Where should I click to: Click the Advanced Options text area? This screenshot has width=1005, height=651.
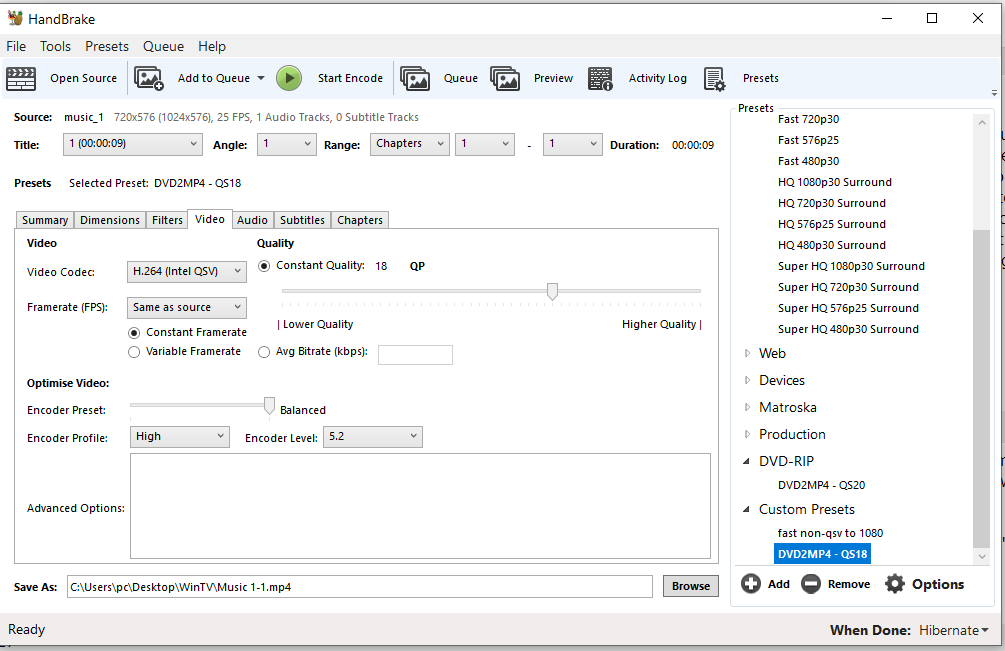(420, 506)
